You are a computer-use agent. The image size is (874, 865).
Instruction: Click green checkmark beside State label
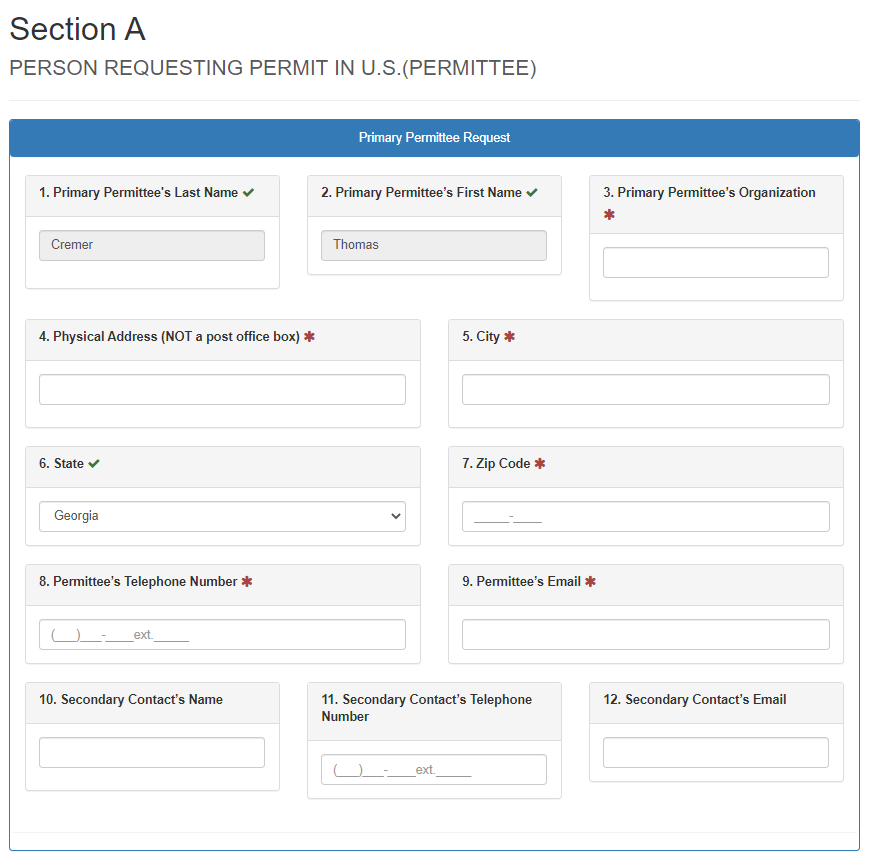(94, 464)
